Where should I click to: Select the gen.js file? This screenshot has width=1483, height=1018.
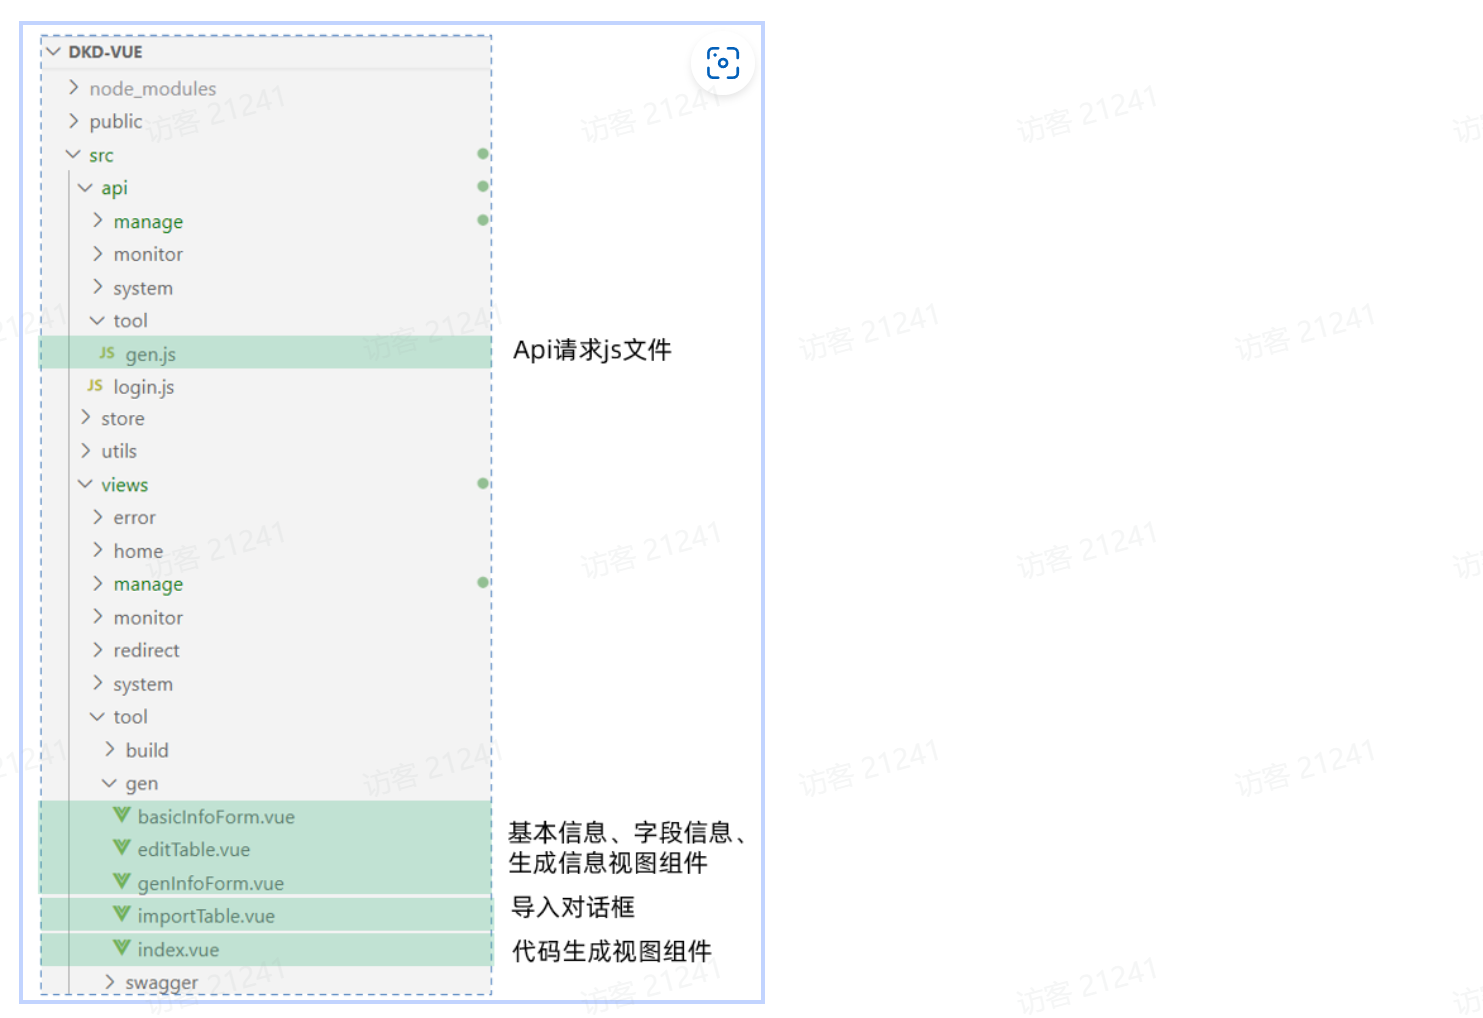tap(266, 353)
